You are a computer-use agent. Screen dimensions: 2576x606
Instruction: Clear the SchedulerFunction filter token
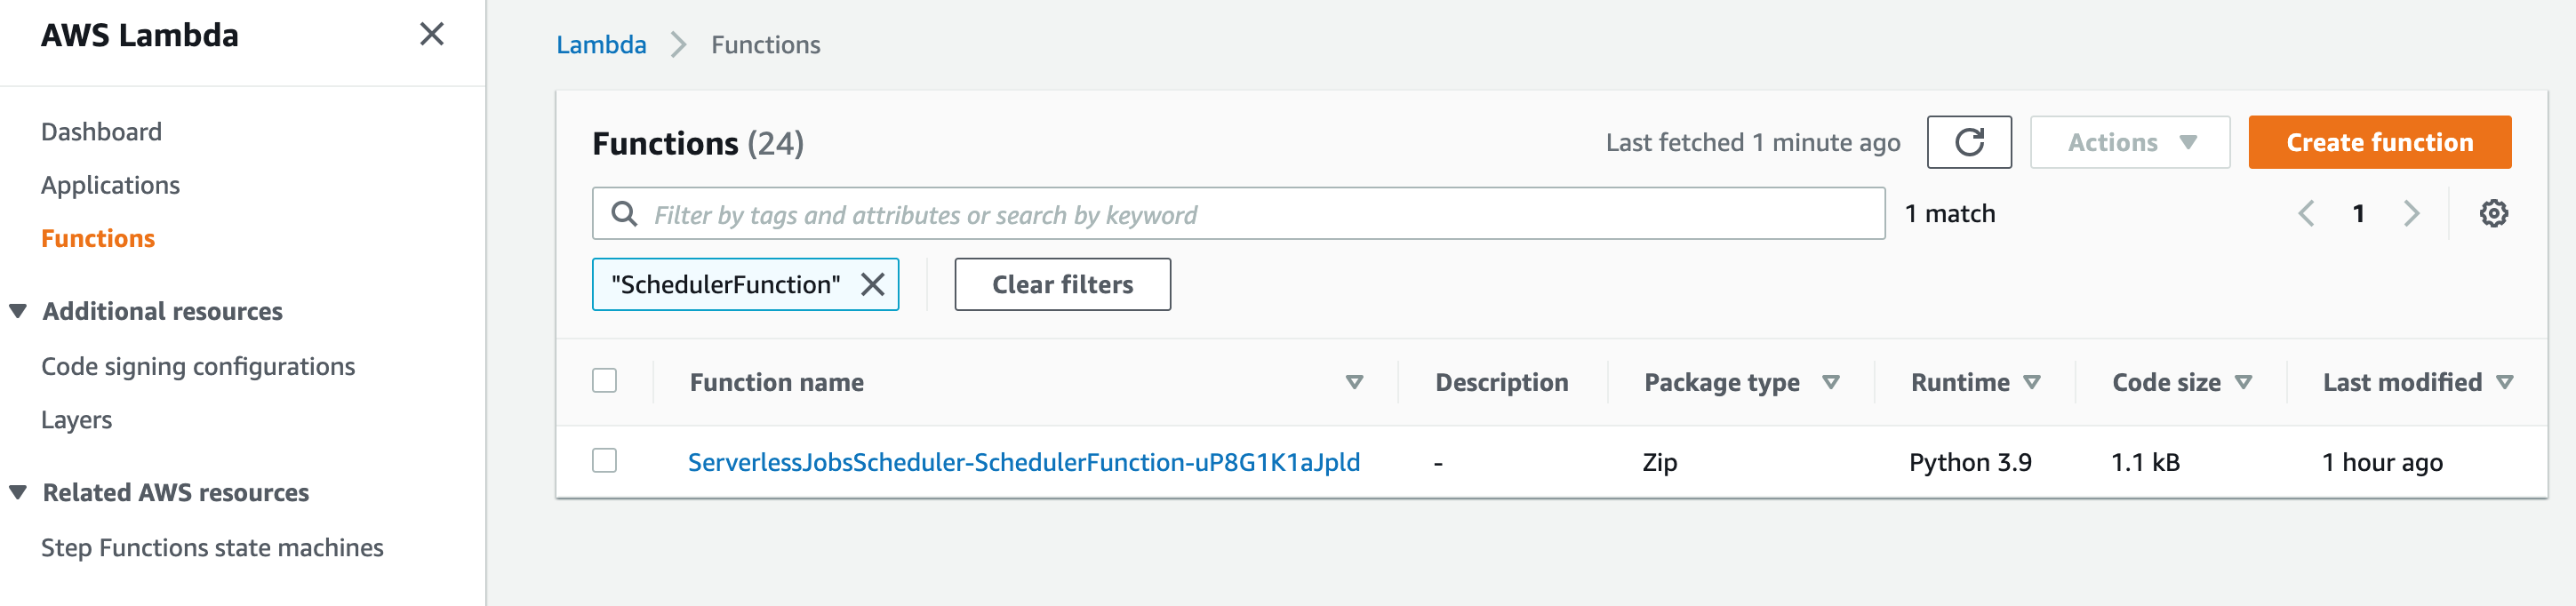(873, 284)
